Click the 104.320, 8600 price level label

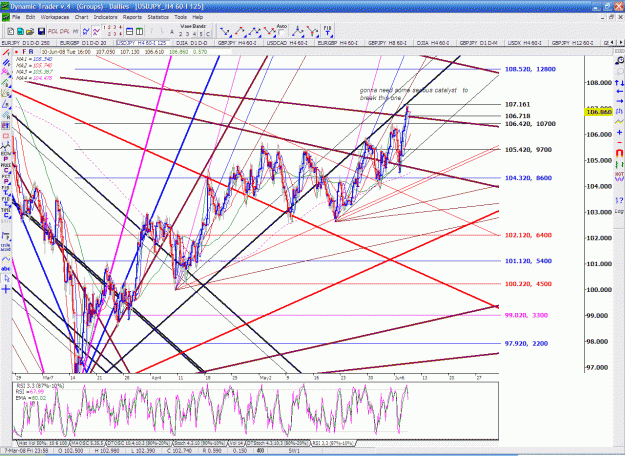click(x=528, y=178)
